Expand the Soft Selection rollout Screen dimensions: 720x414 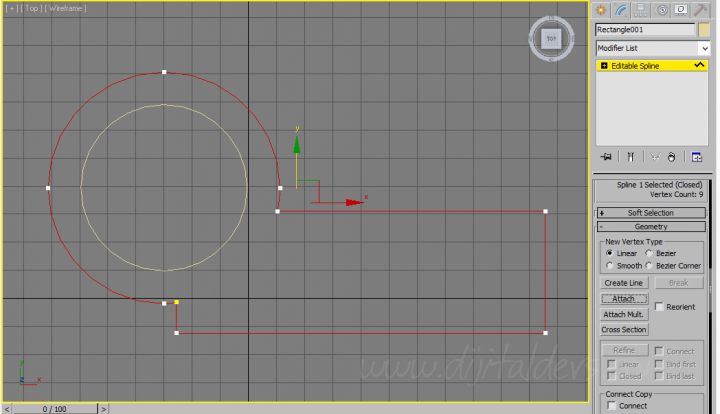pos(651,213)
